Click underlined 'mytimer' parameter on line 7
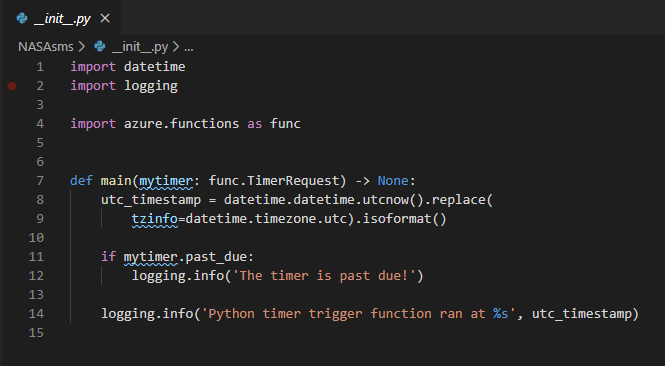665x366 pixels. [166, 182]
